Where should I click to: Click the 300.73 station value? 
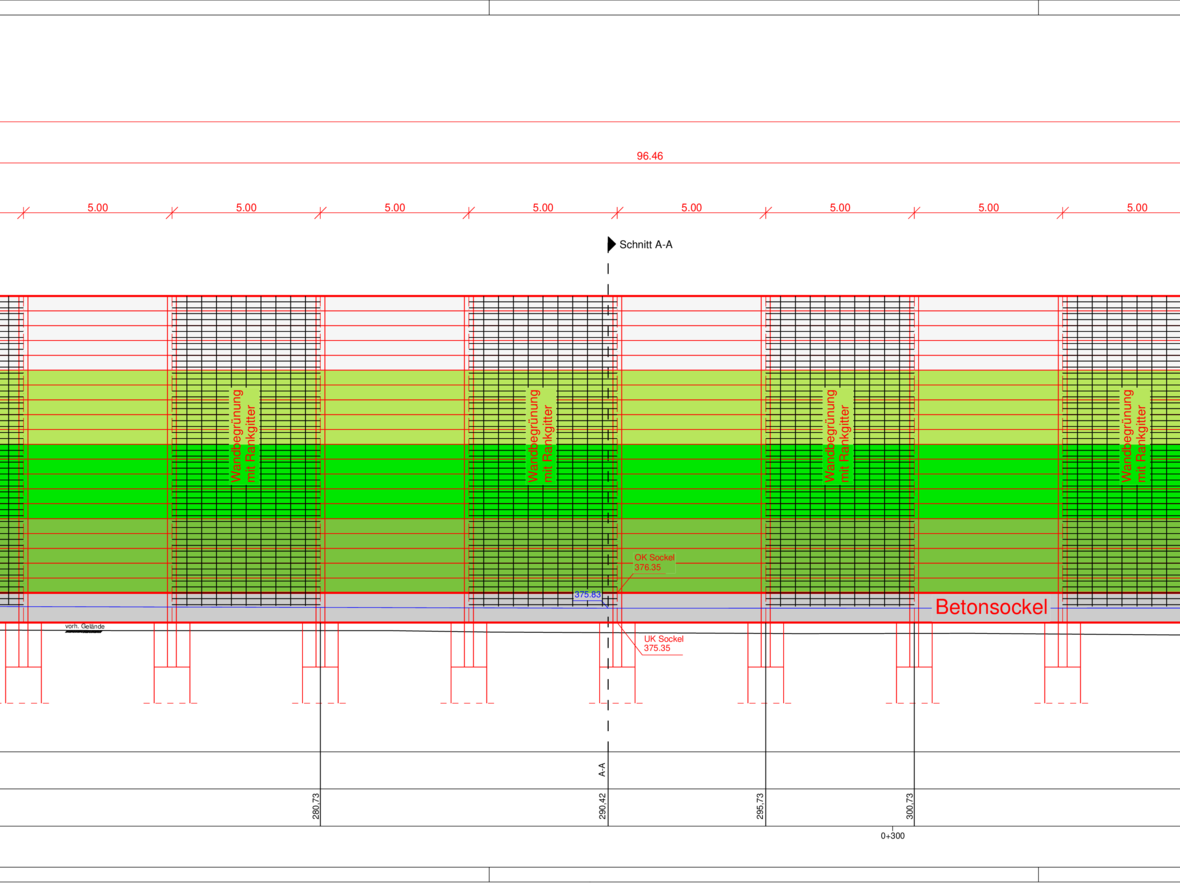pyautogui.click(x=909, y=807)
